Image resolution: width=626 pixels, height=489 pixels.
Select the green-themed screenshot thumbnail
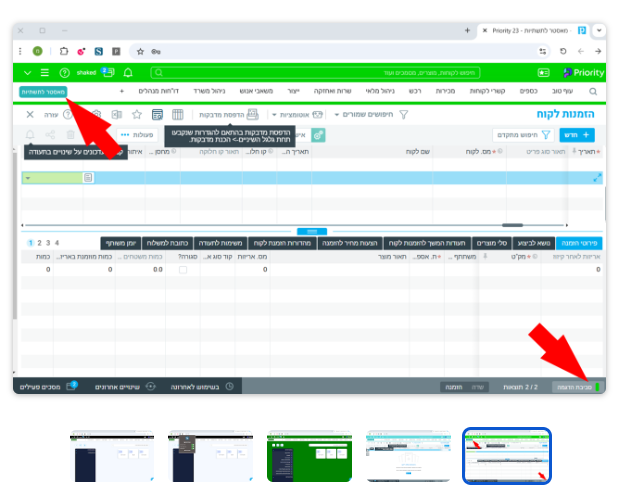pyautogui.click(x=309, y=456)
